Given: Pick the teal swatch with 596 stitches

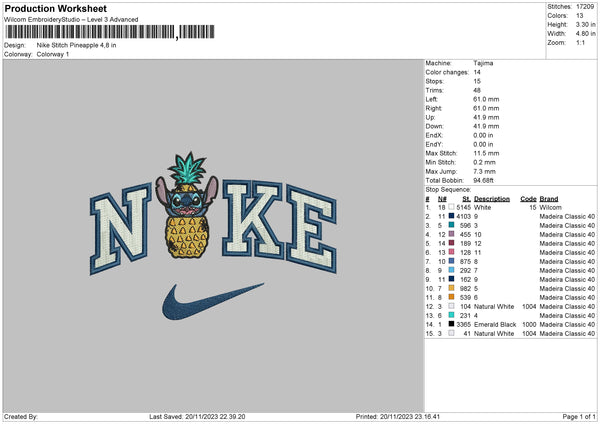Looking at the screenshot, I should click(452, 225).
